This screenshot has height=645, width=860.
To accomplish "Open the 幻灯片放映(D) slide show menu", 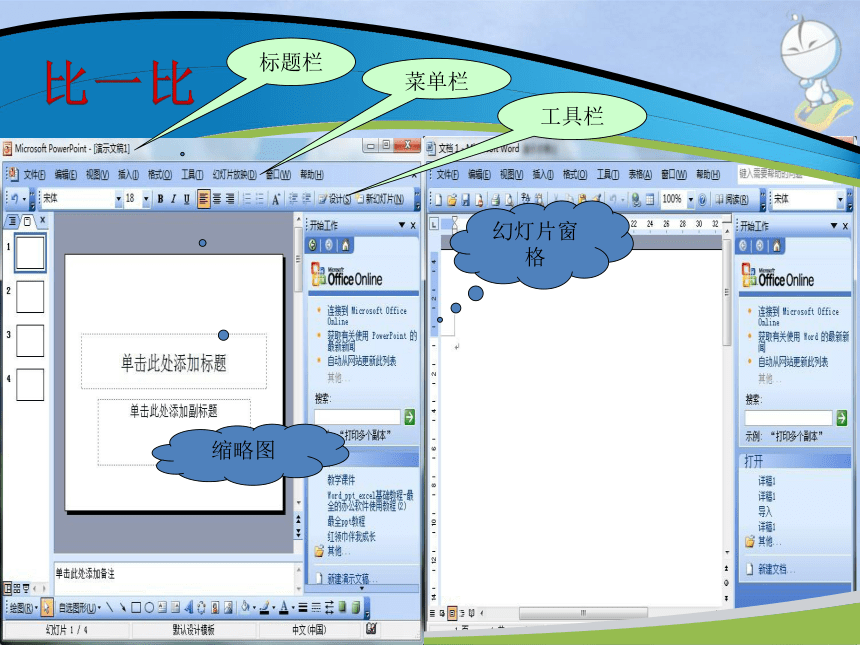I will point(234,174).
